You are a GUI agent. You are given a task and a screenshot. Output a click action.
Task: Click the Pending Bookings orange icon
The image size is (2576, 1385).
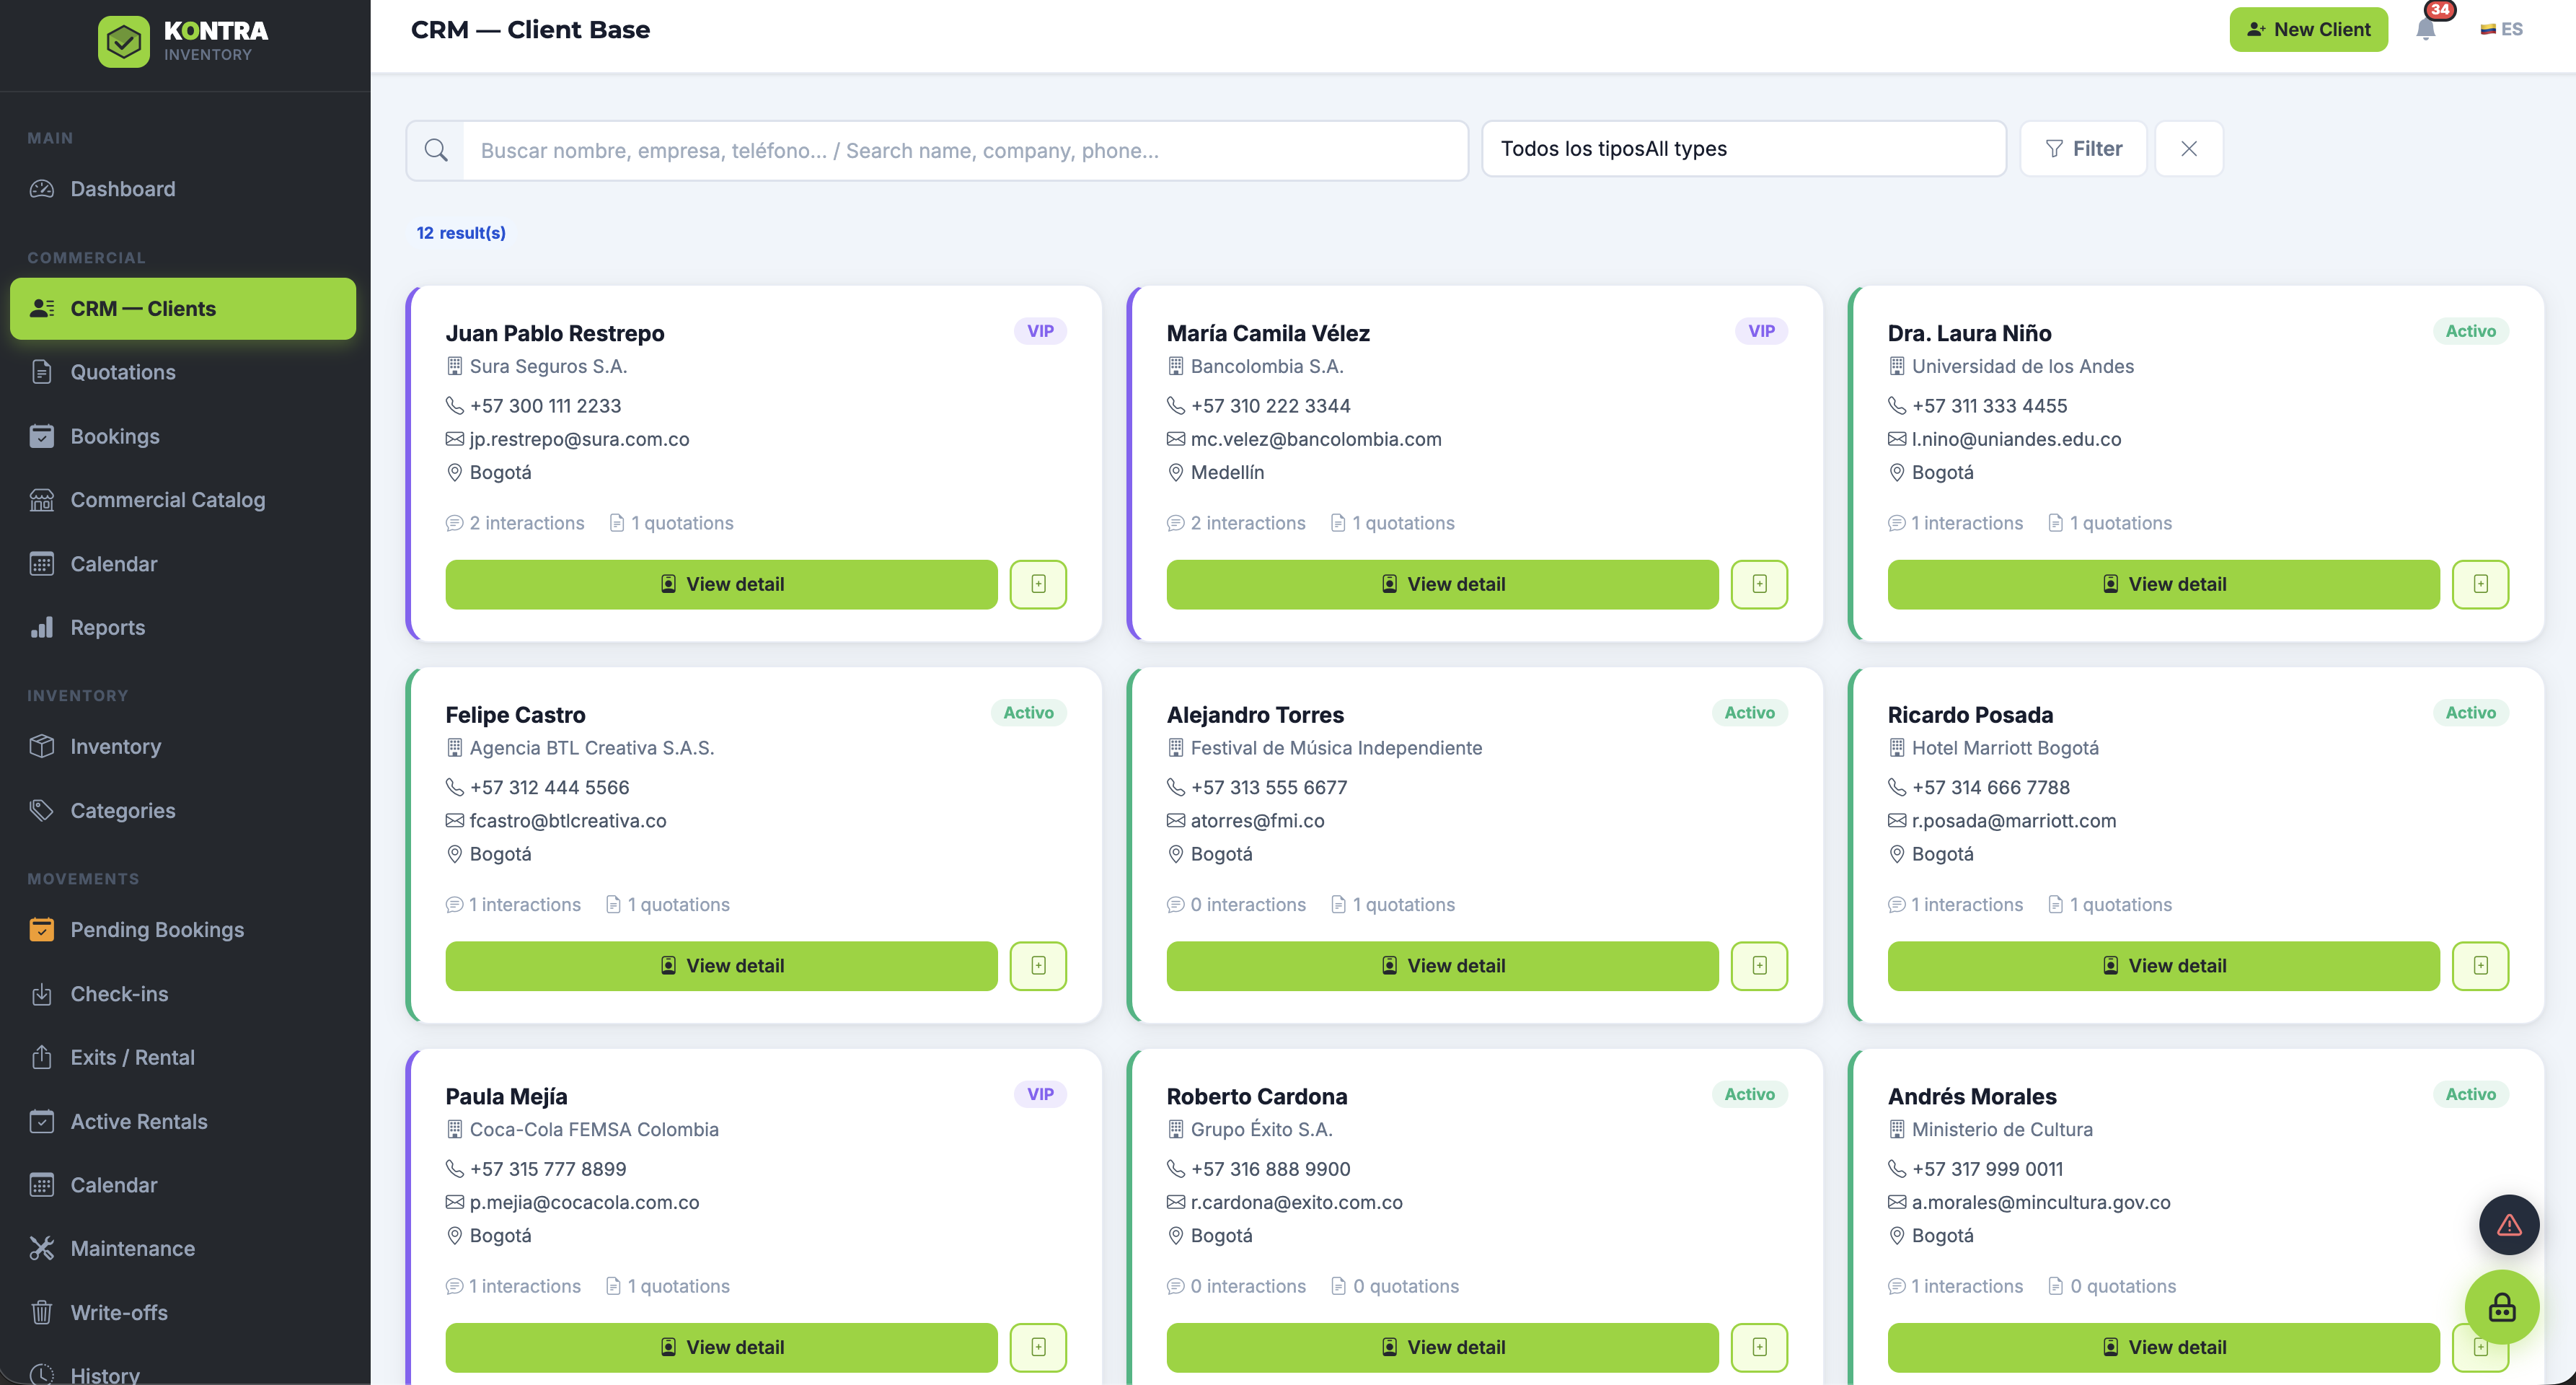pyautogui.click(x=42, y=929)
